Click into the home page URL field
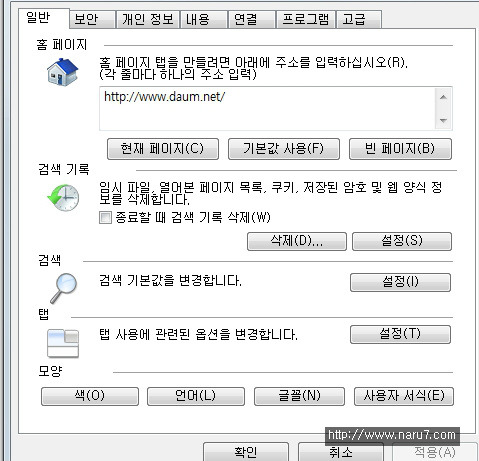This screenshot has height=461, width=479. (x=267, y=109)
